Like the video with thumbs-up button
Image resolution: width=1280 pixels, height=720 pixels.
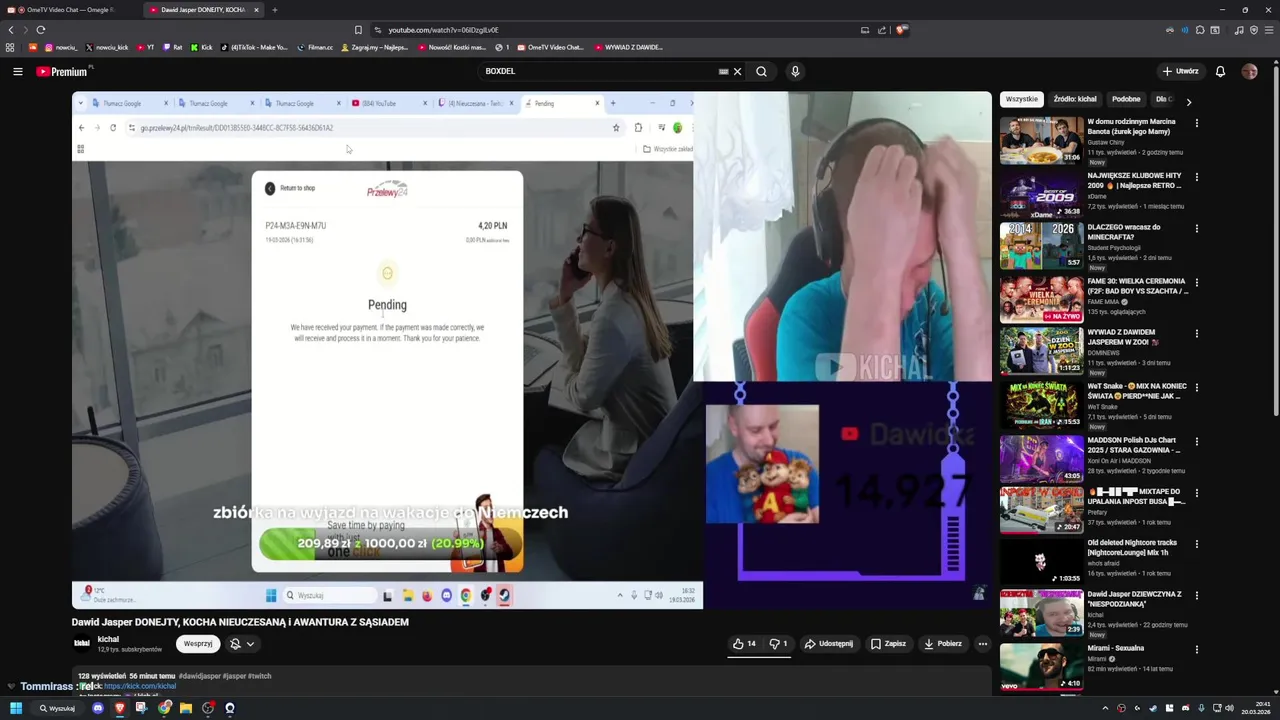744,644
